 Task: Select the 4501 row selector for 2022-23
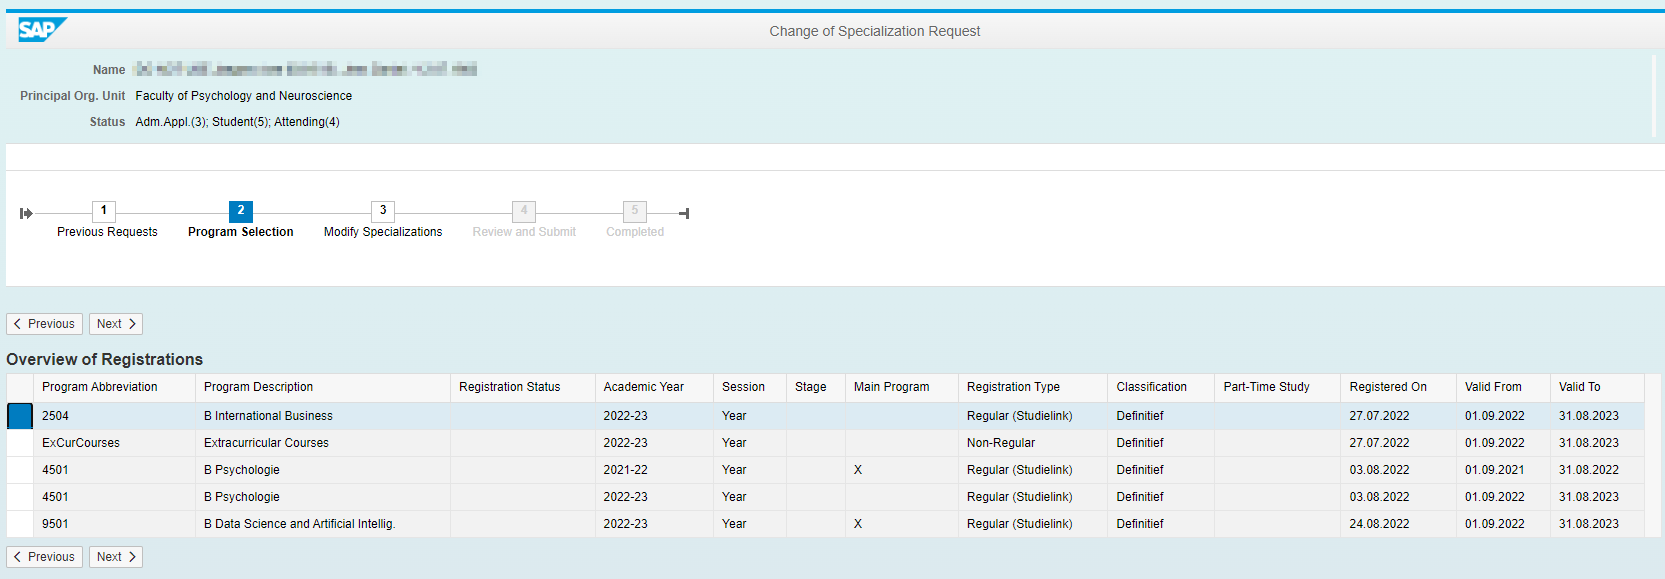click(x=20, y=497)
